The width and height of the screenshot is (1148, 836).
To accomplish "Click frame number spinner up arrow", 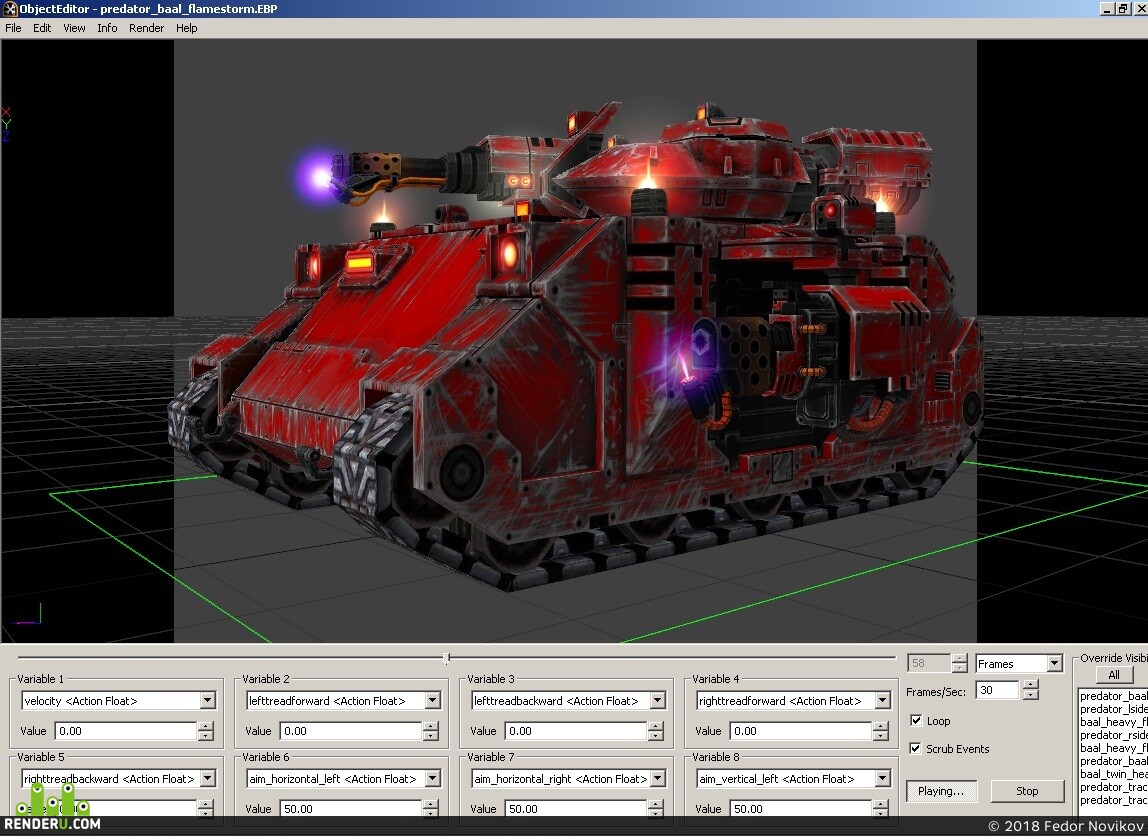I will point(959,659).
